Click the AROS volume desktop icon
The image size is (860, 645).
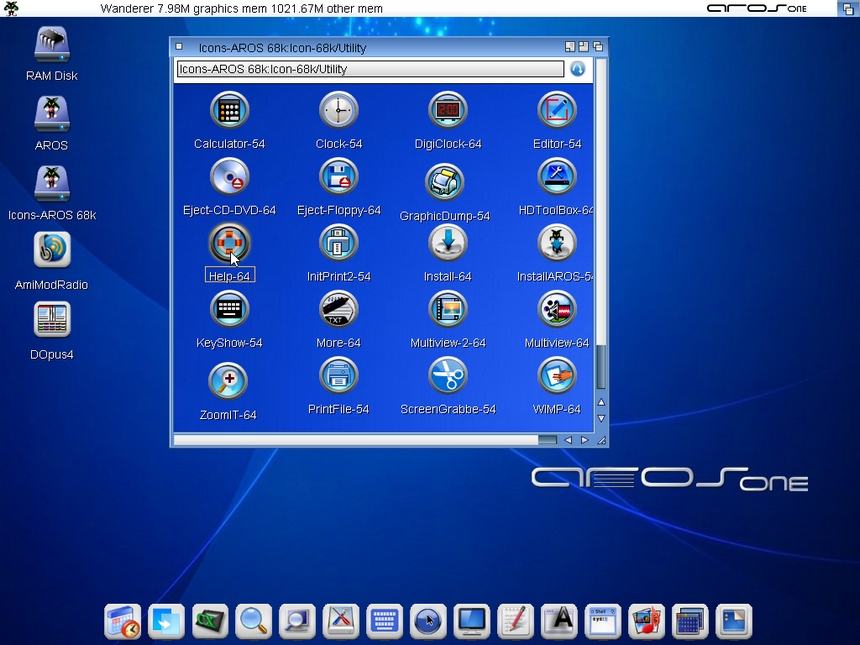(52, 114)
